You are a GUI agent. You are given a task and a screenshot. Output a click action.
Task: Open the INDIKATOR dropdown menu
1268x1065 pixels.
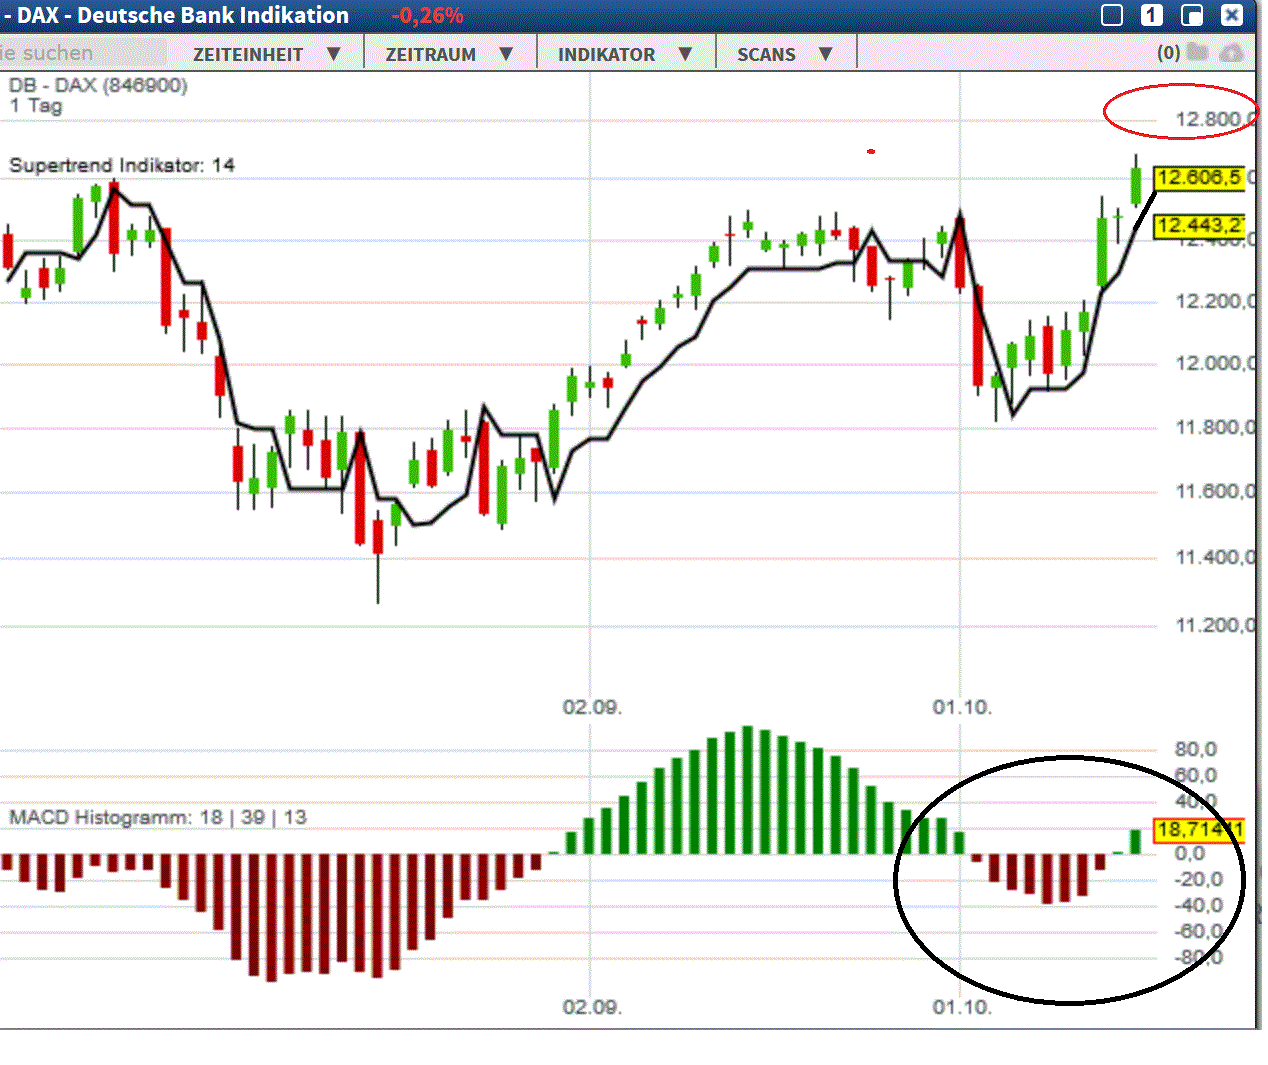(x=625, y=54)
